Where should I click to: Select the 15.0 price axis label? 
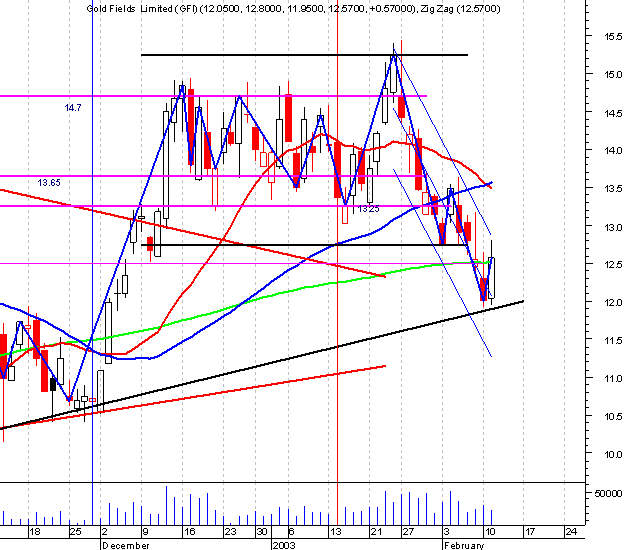(613, 75)
